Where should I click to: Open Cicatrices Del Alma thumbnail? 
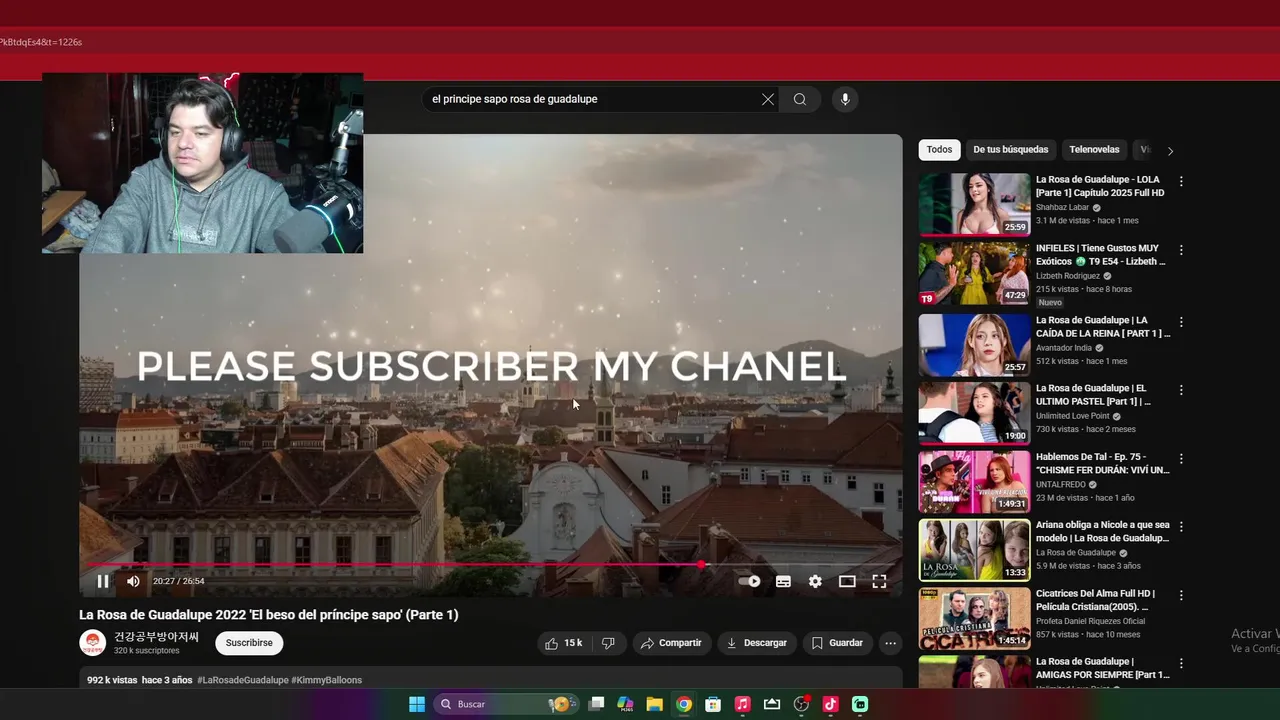(x=974, y=618)
